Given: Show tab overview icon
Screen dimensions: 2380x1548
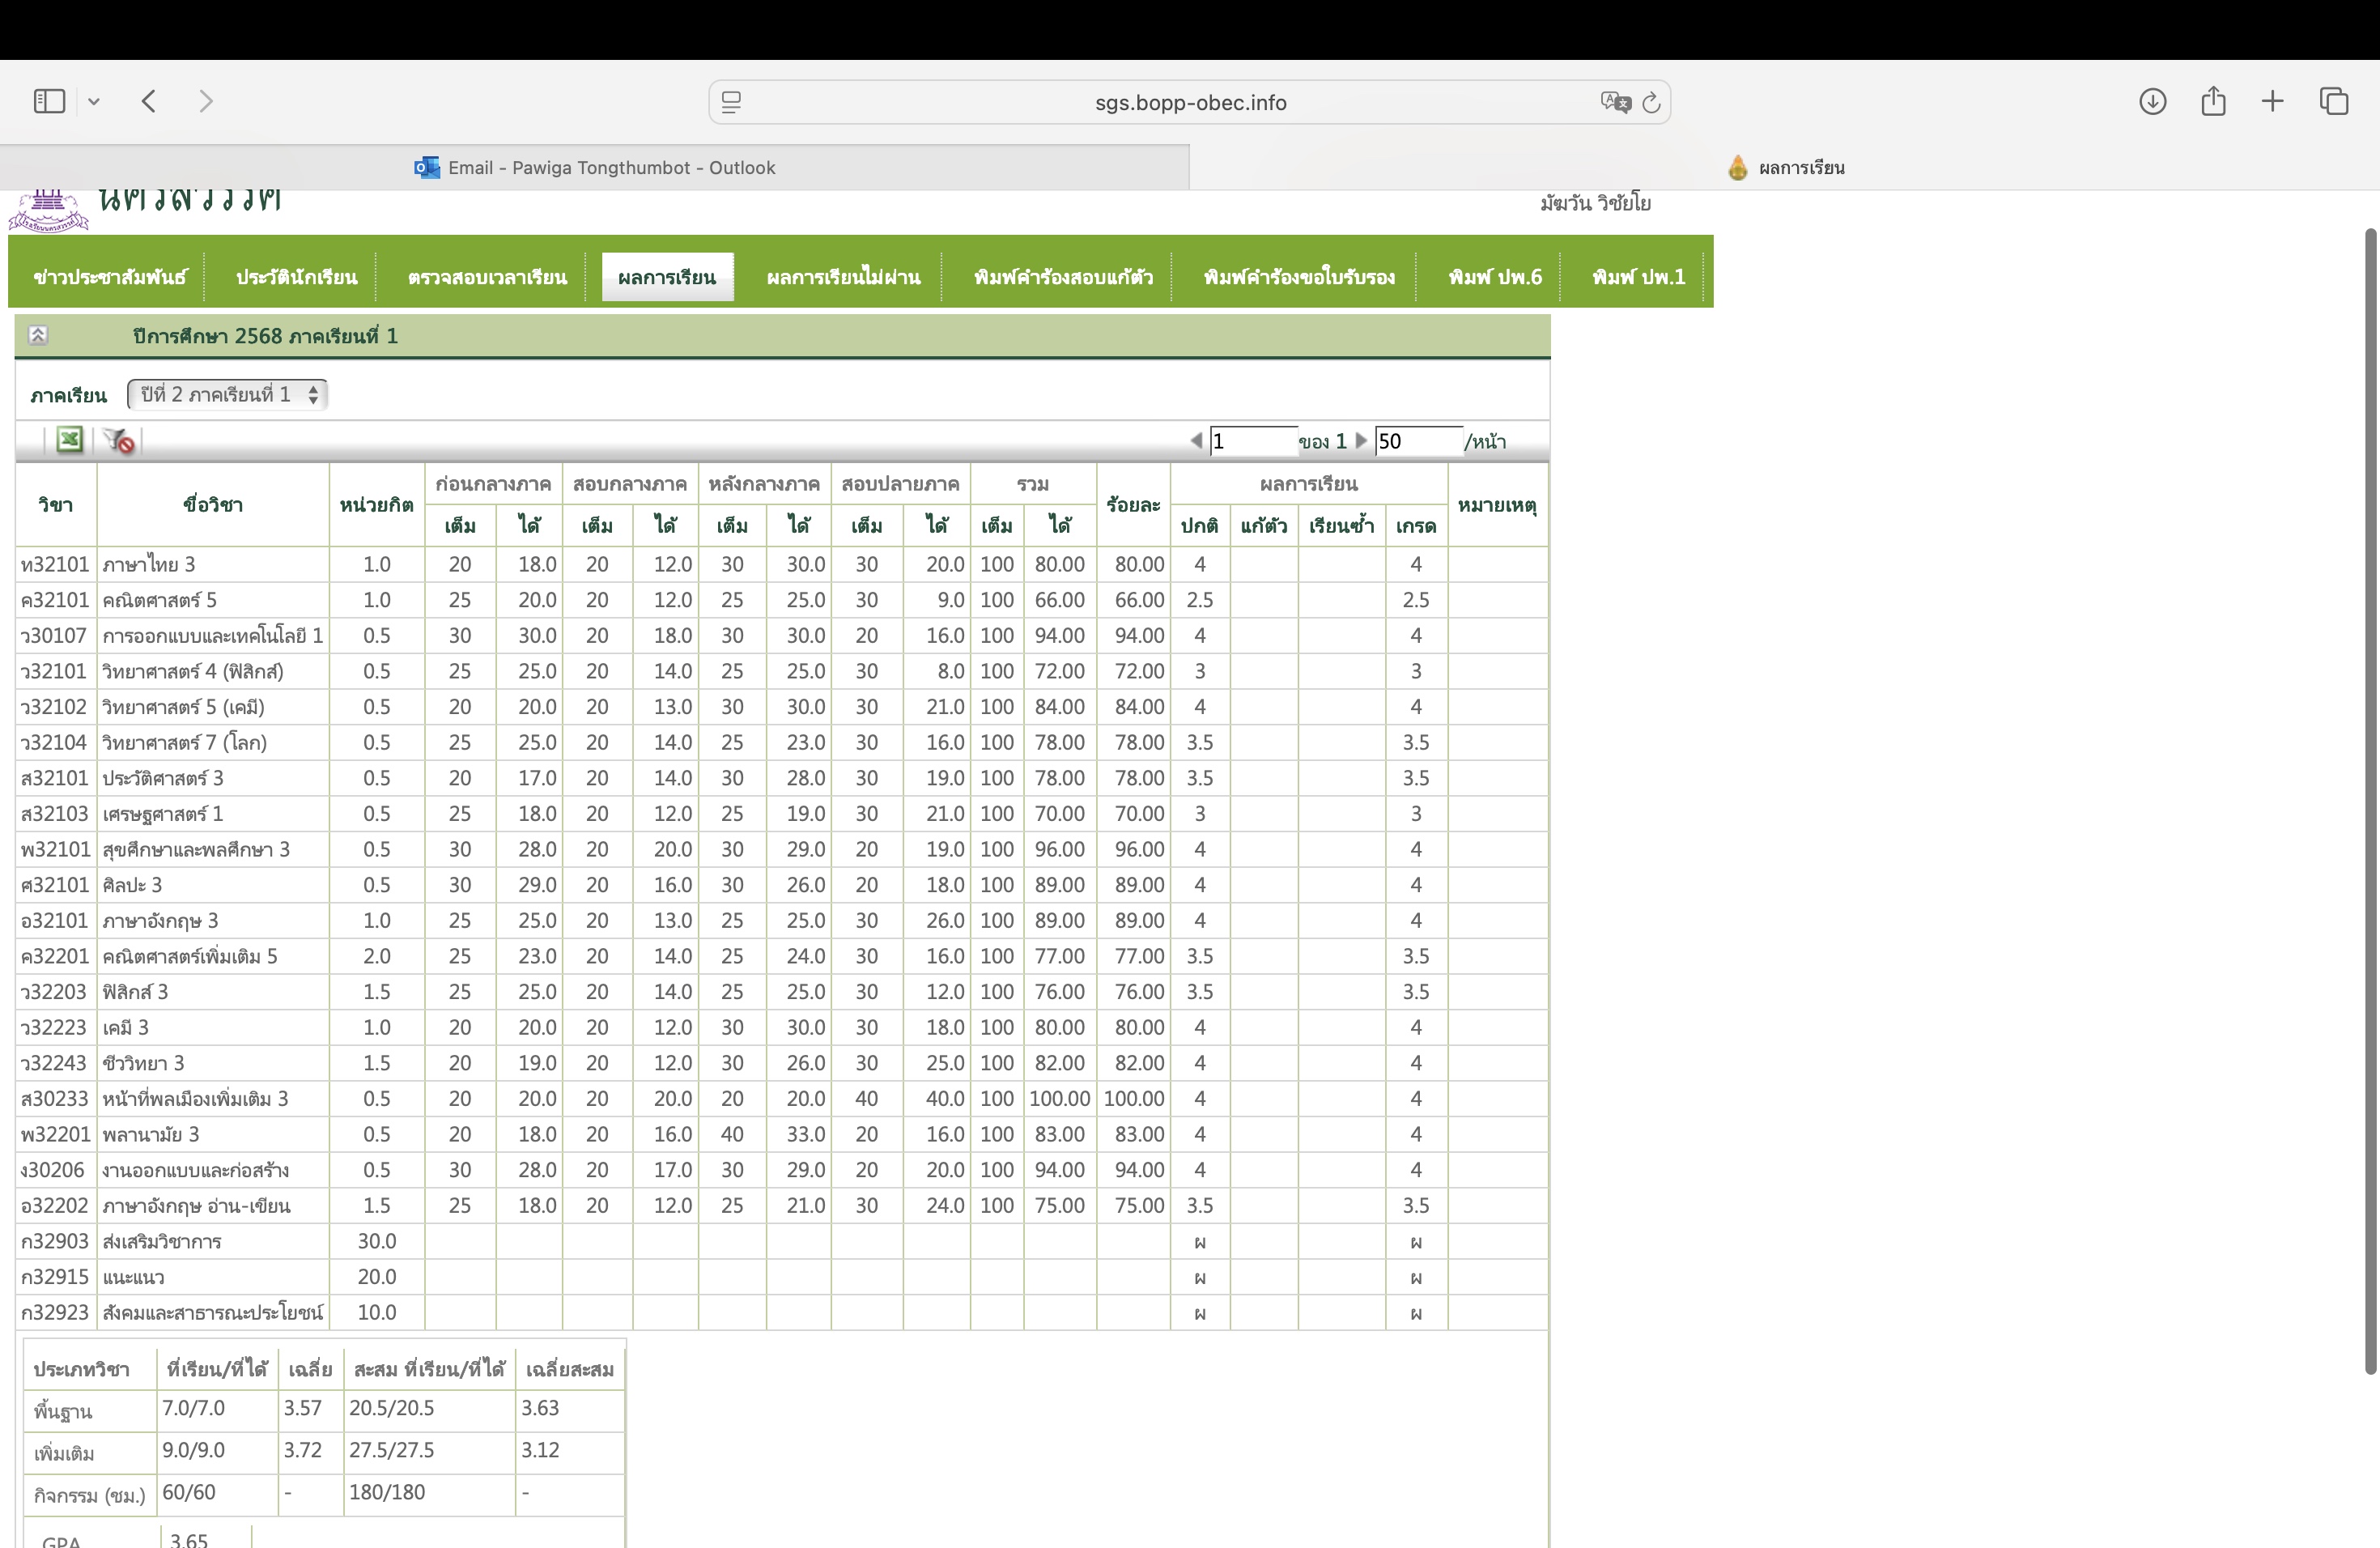Looking at the screenshot, I should pos(2334,101).
